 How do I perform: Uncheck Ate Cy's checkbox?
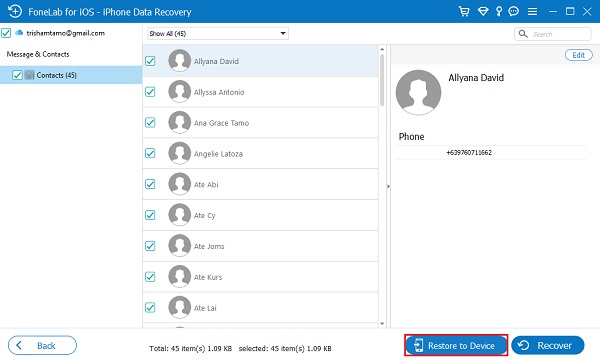[x=150, y=215]
